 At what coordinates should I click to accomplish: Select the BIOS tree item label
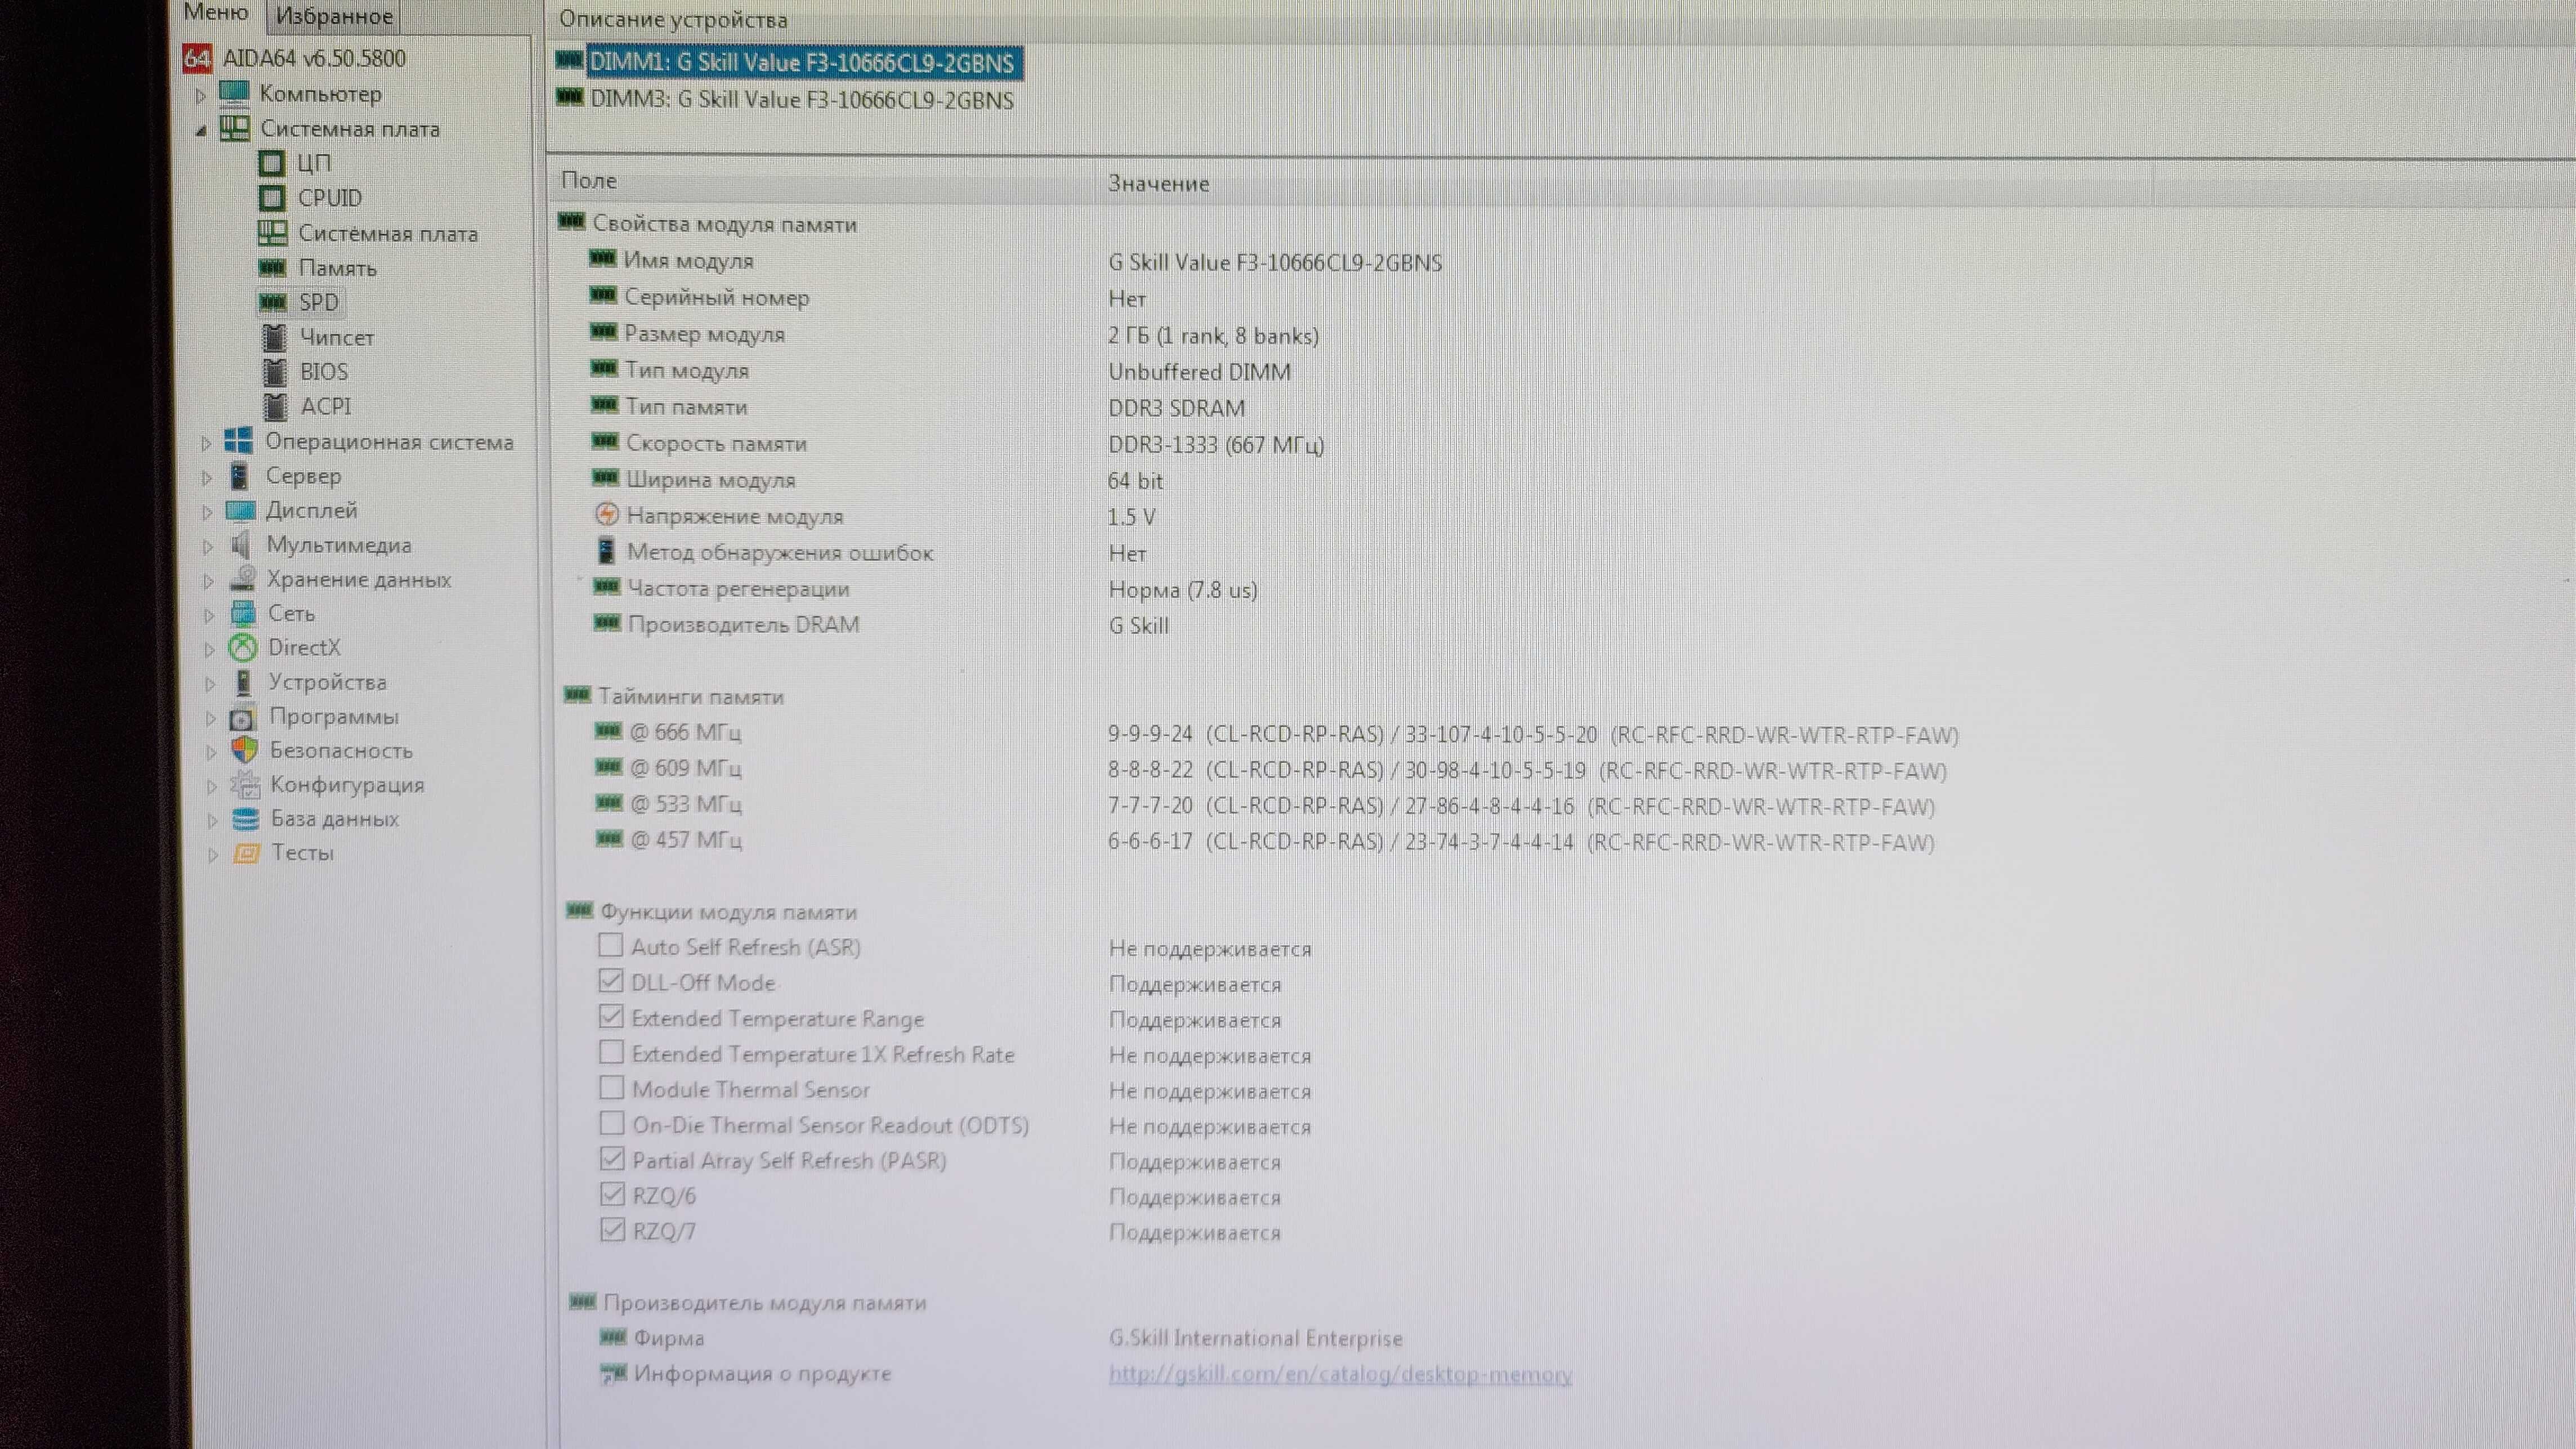point(324,372)
